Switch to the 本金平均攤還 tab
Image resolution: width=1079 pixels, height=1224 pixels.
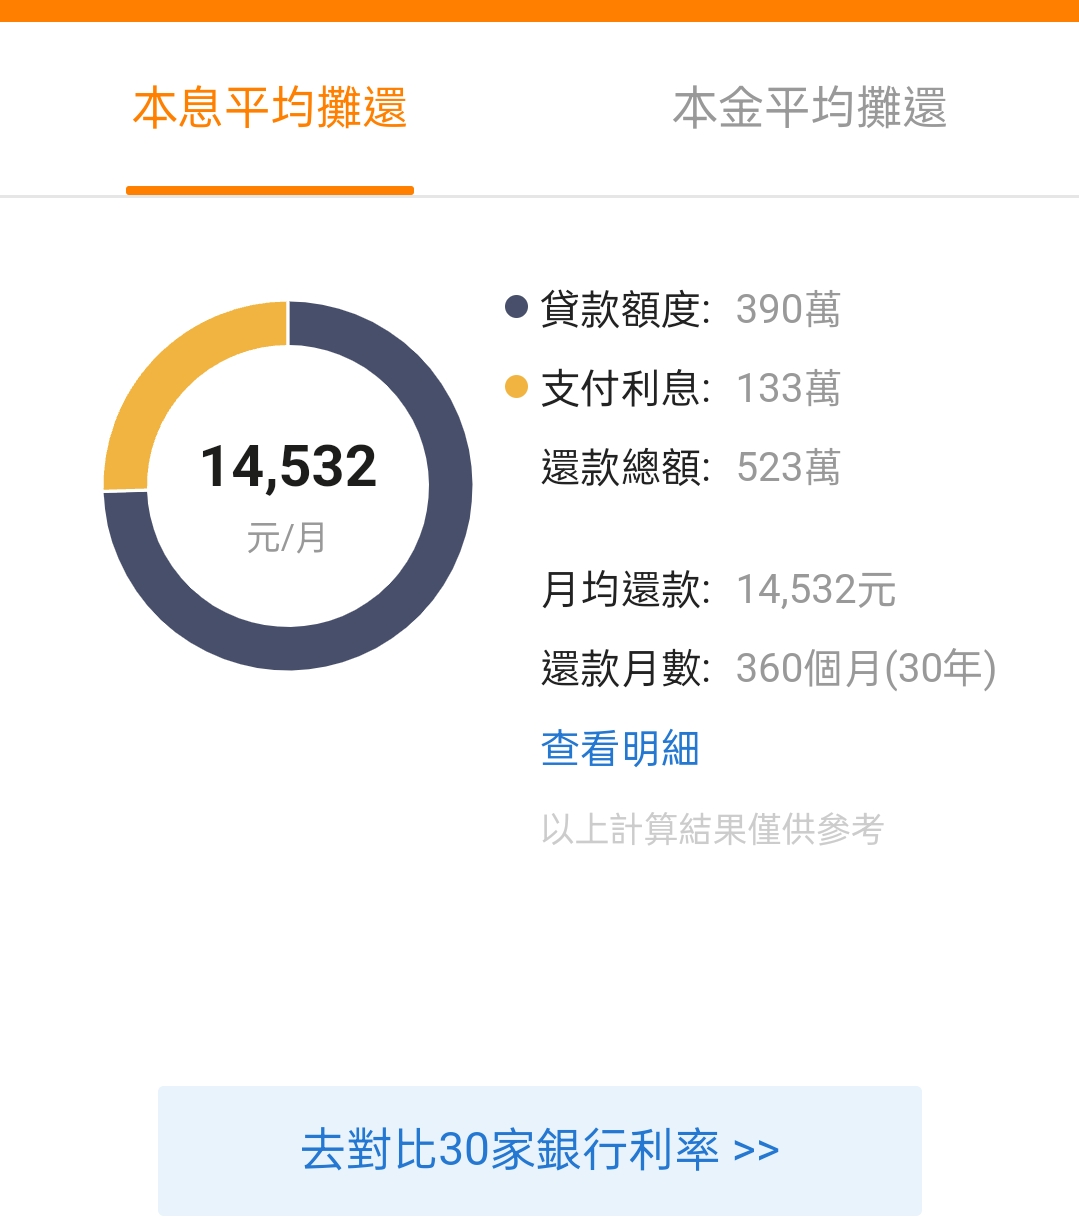click(809, 108)
